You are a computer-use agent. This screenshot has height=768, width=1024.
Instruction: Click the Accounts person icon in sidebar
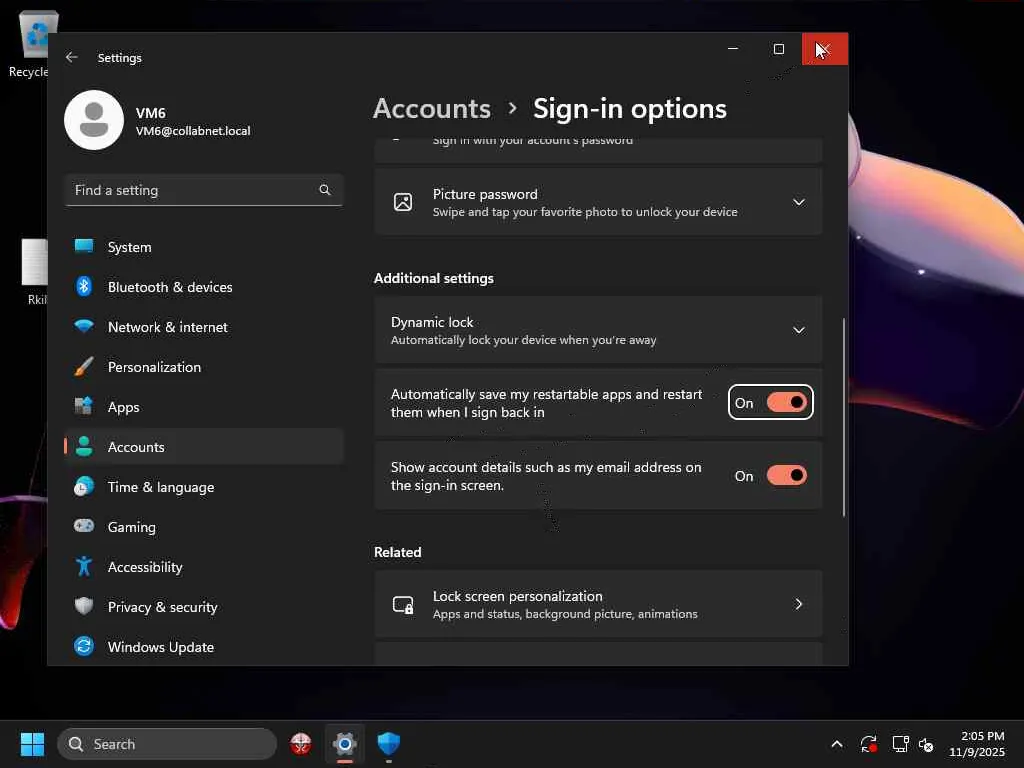coord(84,446)
